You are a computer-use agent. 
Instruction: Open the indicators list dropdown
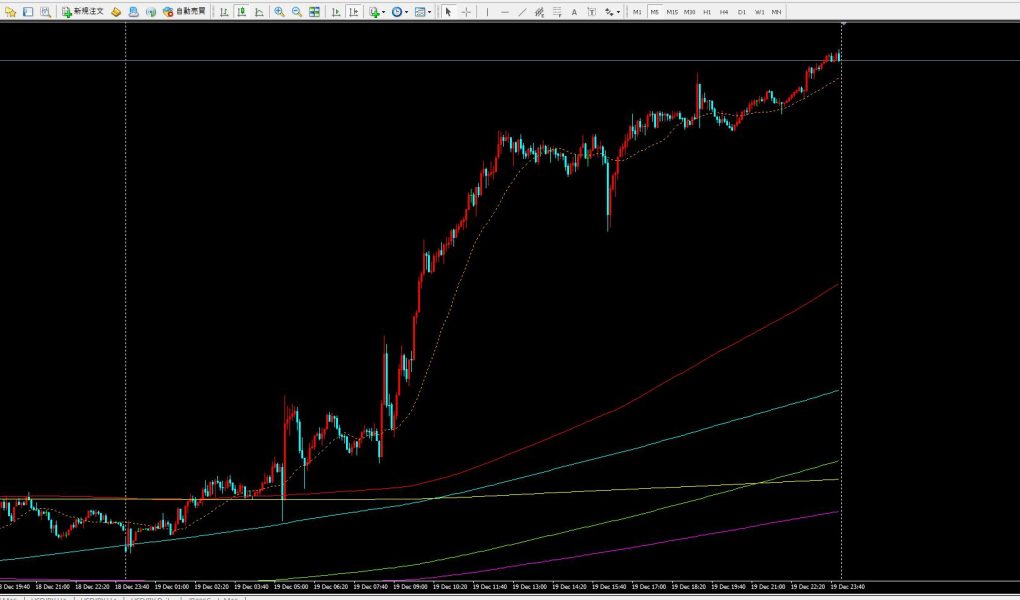pos(376,12)
